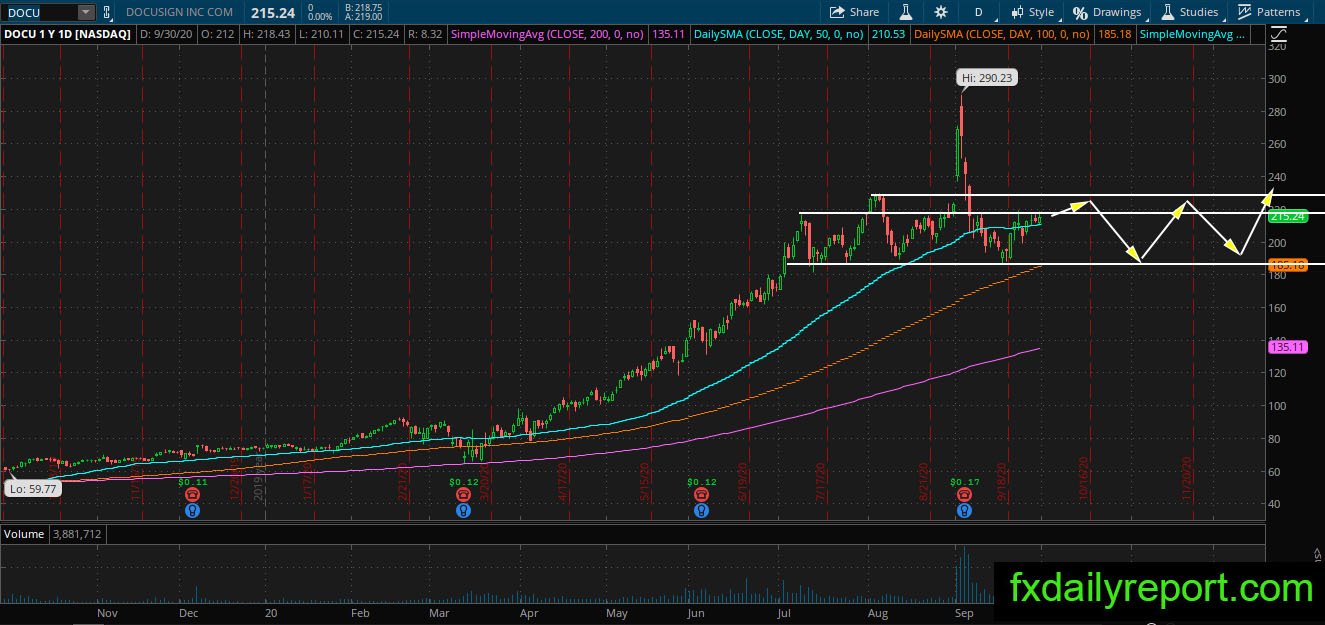The image size is (1325, 625).
Task: Click the H: 218.43 high value
Action: pos(268,34)
